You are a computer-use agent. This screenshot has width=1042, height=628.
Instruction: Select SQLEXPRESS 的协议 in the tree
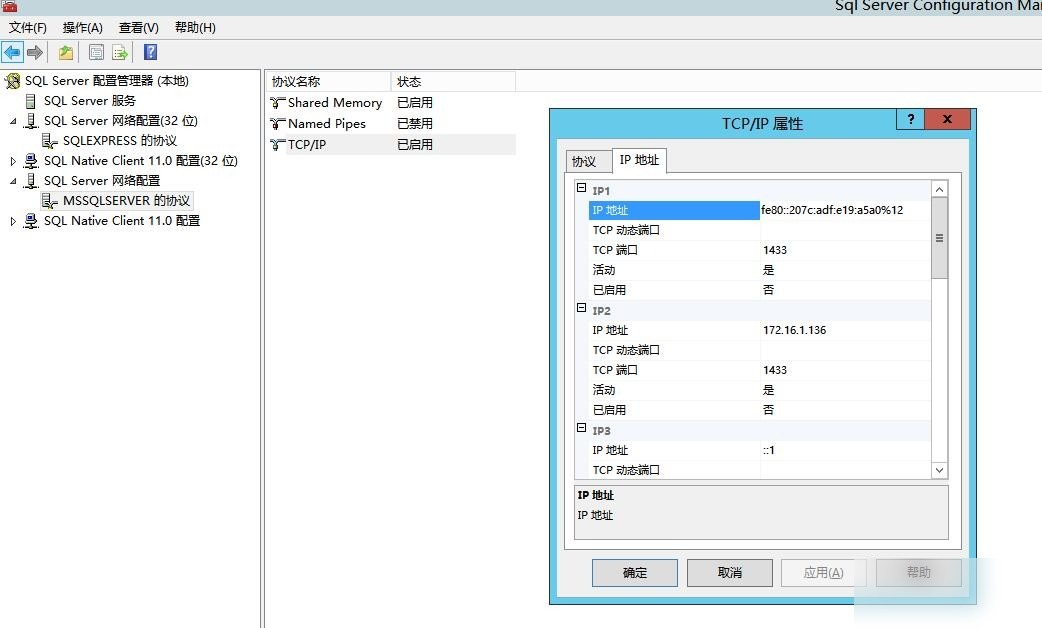120,141
